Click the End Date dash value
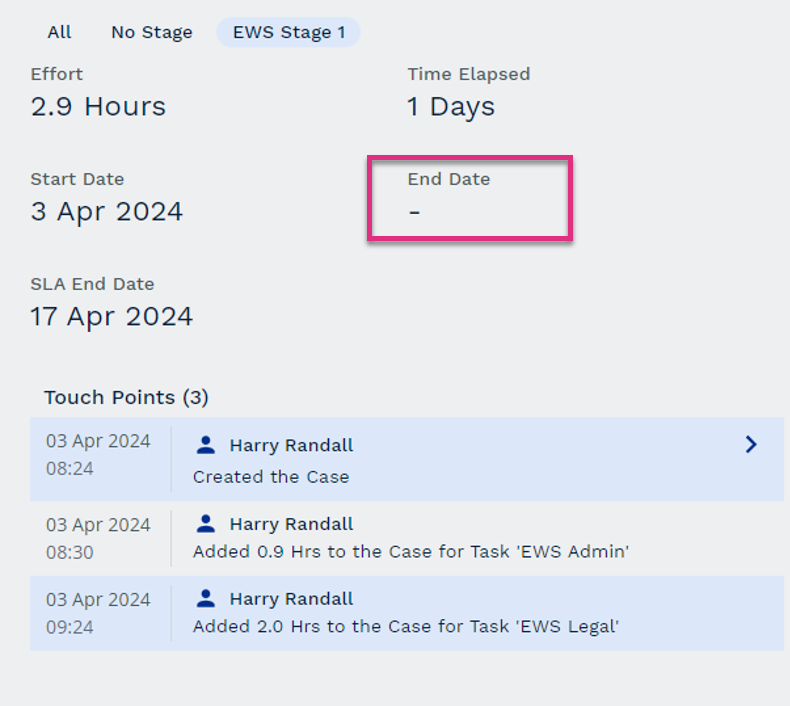Image resolution: width=790 pixels, height=706 pixels. click(414, 212)
